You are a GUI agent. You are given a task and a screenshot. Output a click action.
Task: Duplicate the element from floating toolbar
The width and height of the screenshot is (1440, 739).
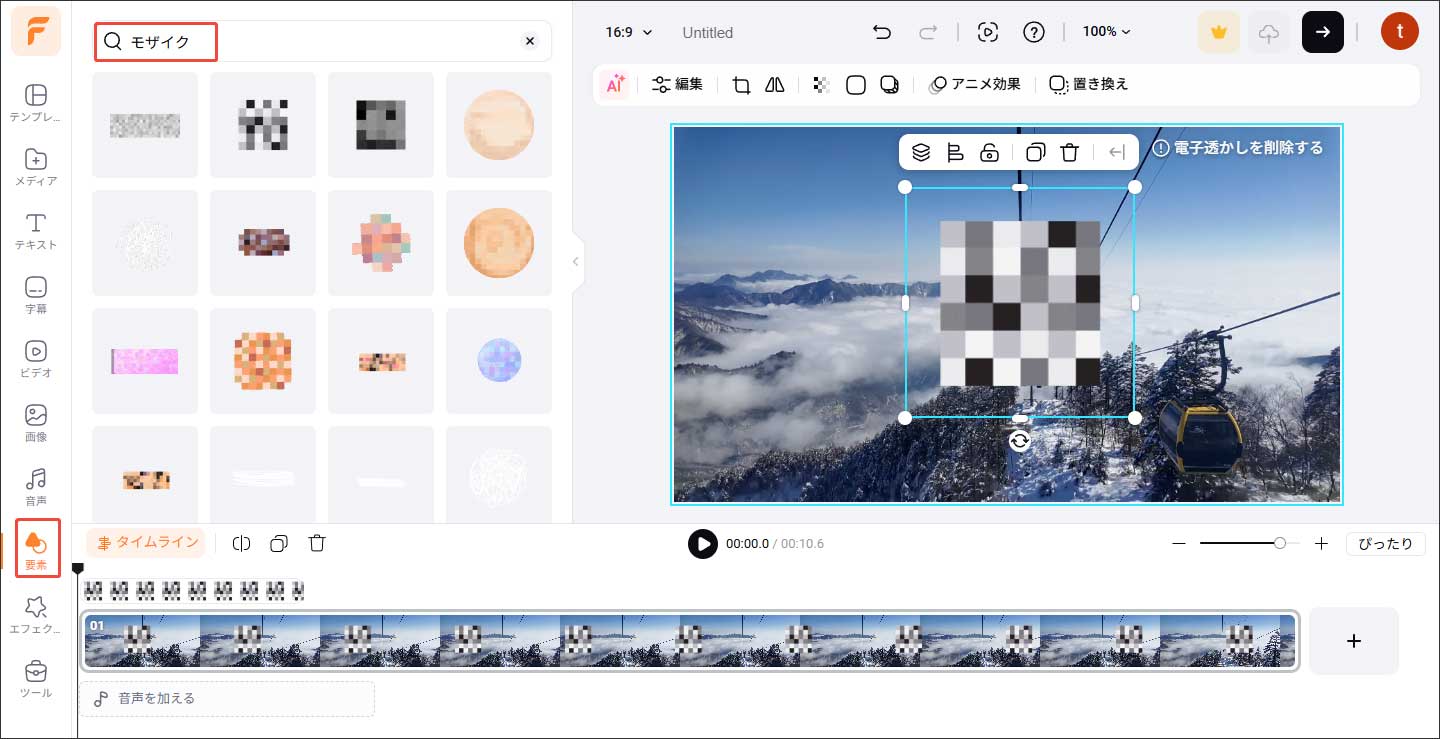pyautogui.click(x=1036, y=152)
